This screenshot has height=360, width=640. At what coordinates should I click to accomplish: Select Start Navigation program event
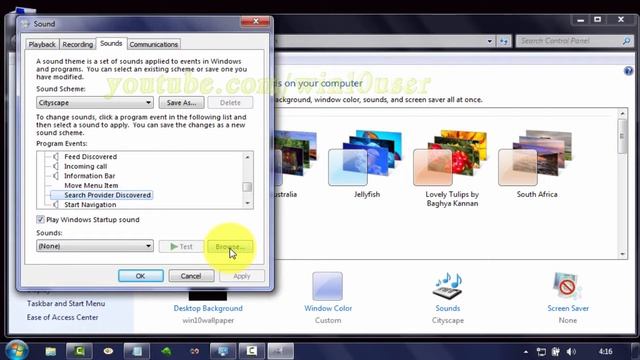pyautogui.click(x=90, y=204)
